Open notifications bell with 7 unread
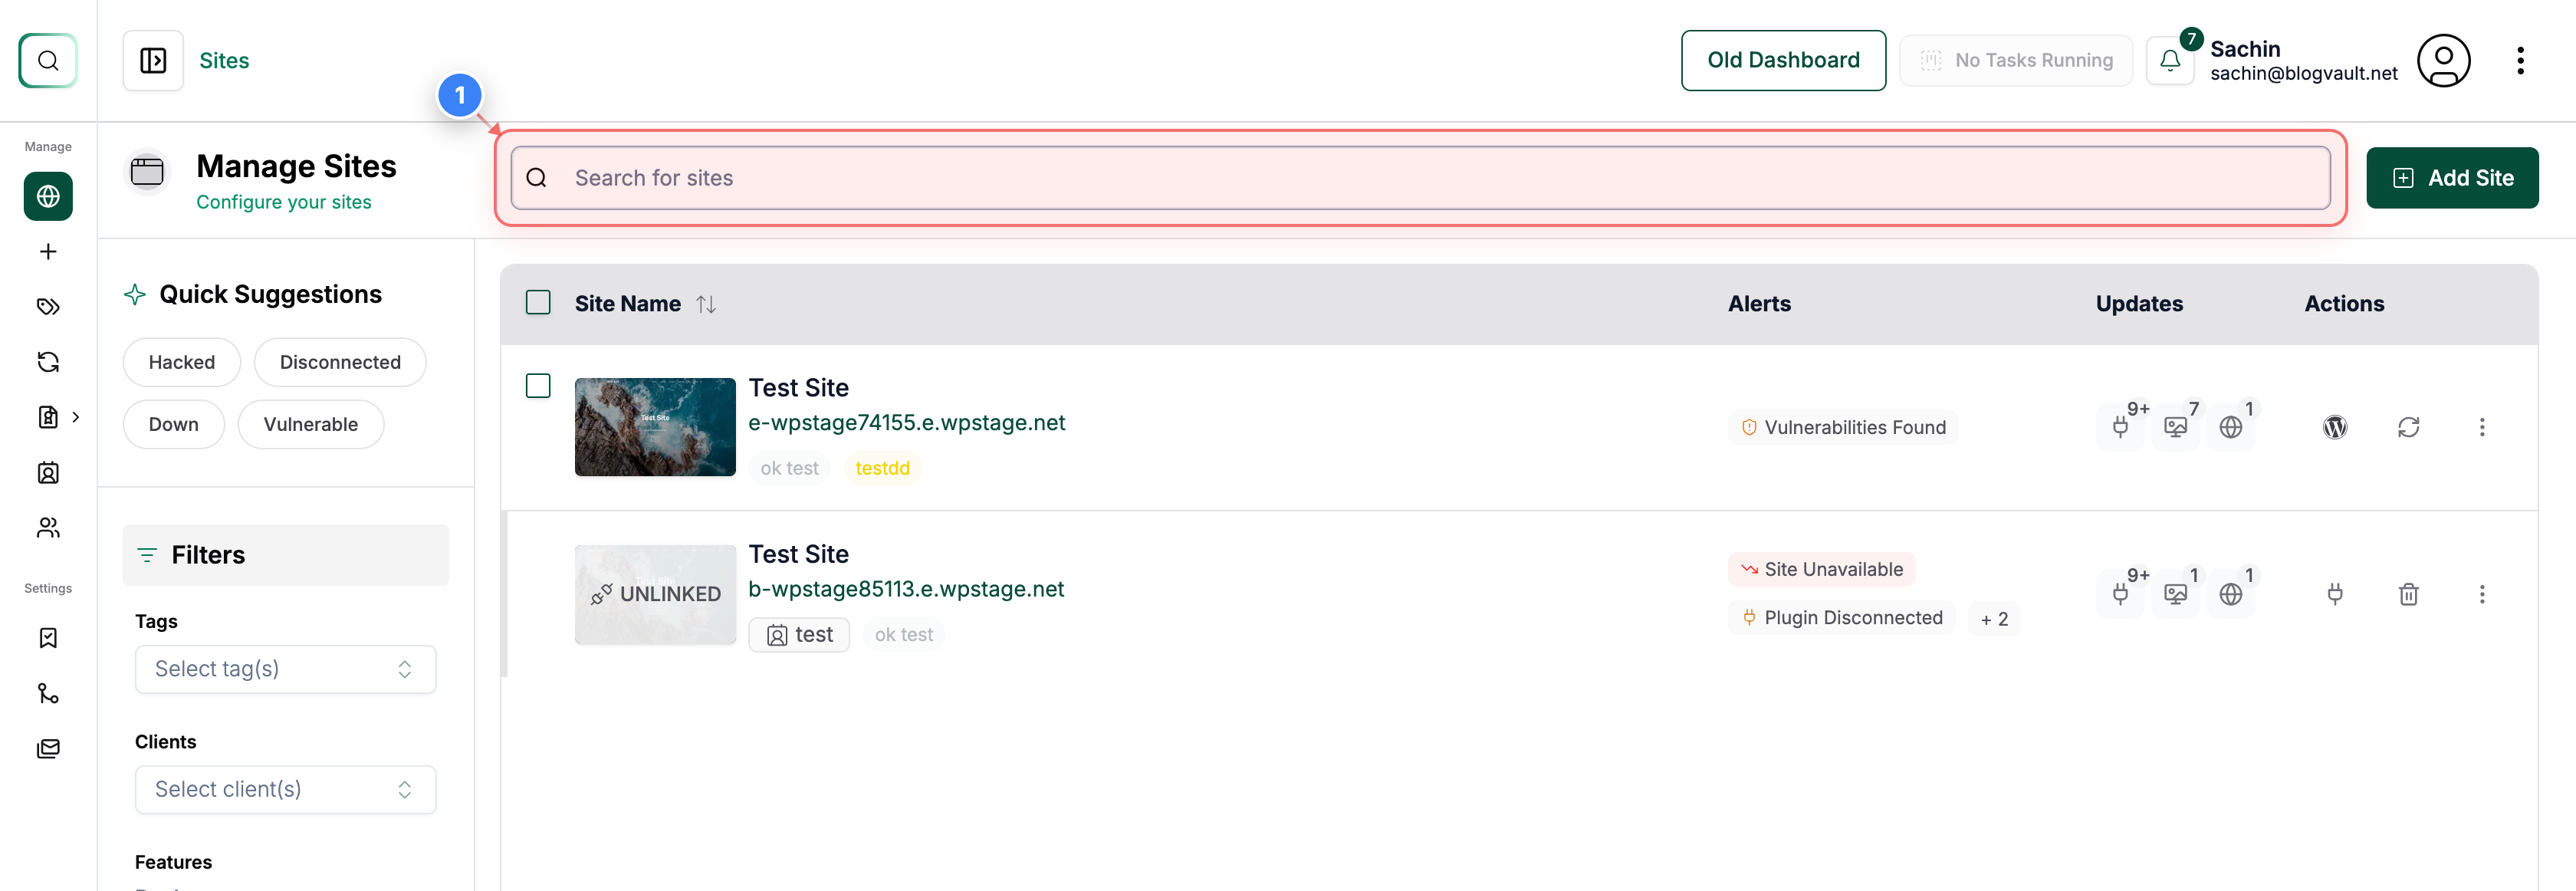Viewport: 2576px width, 891px height. 2169,60
